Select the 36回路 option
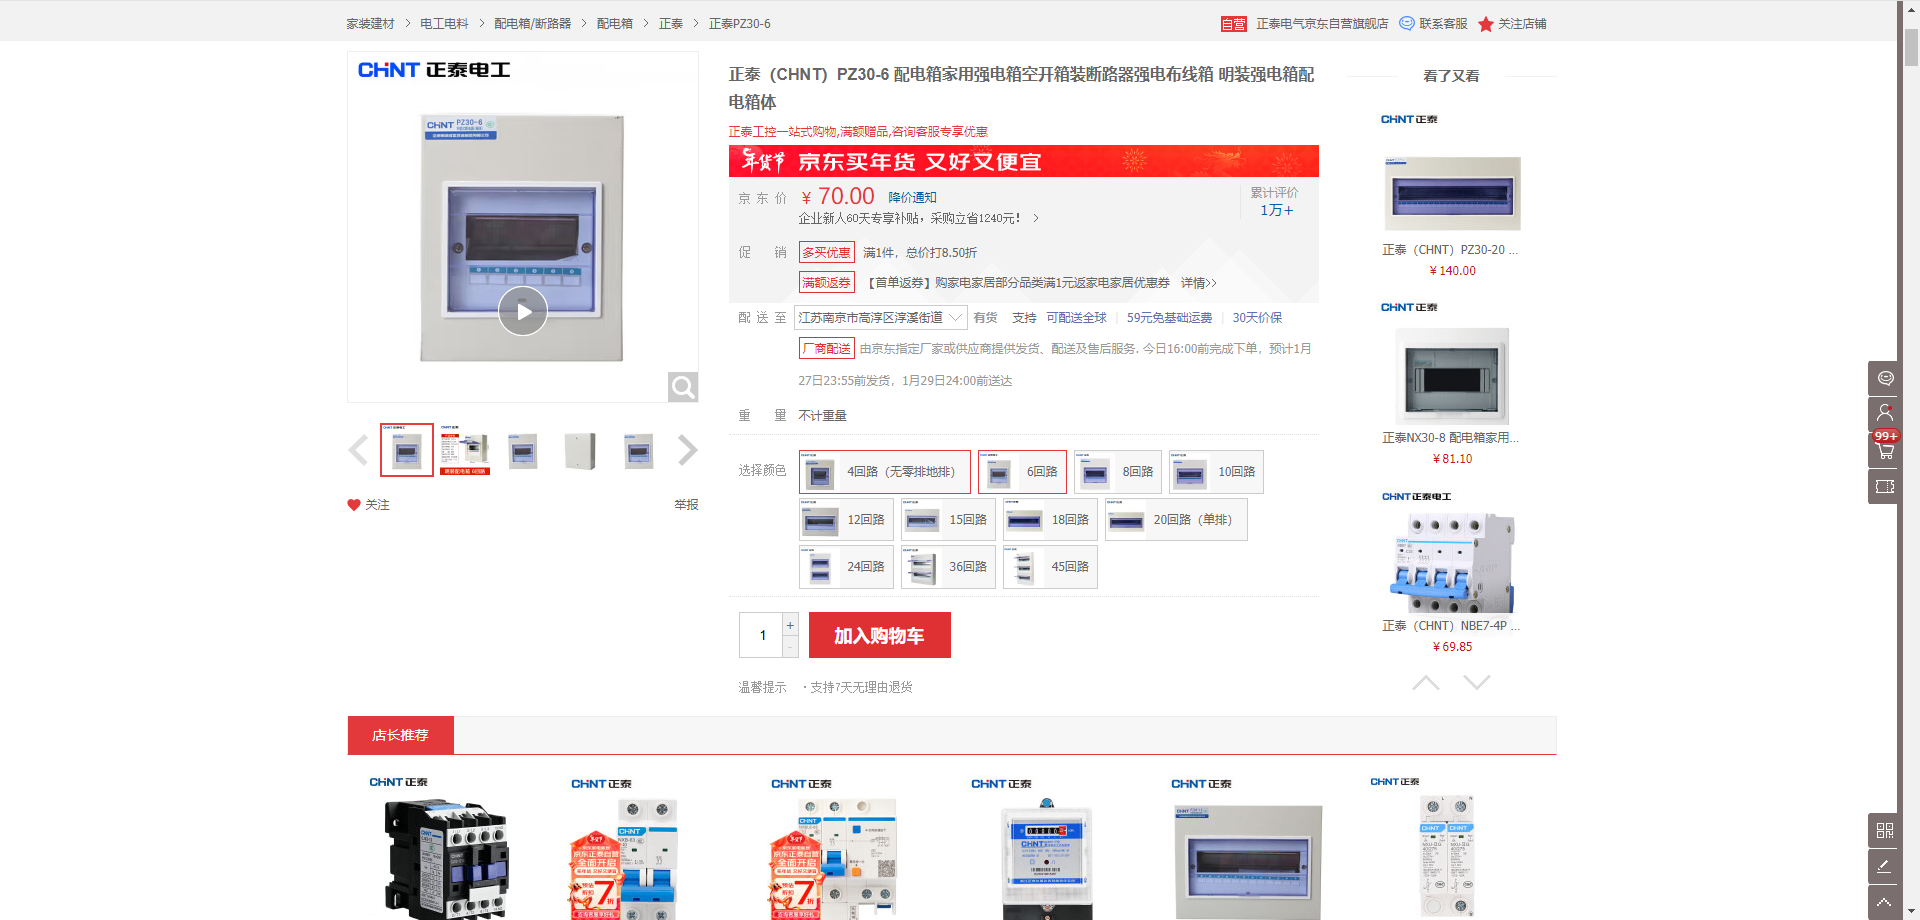The height and width of the screenshot is (920, 1920). pos(948,567)
